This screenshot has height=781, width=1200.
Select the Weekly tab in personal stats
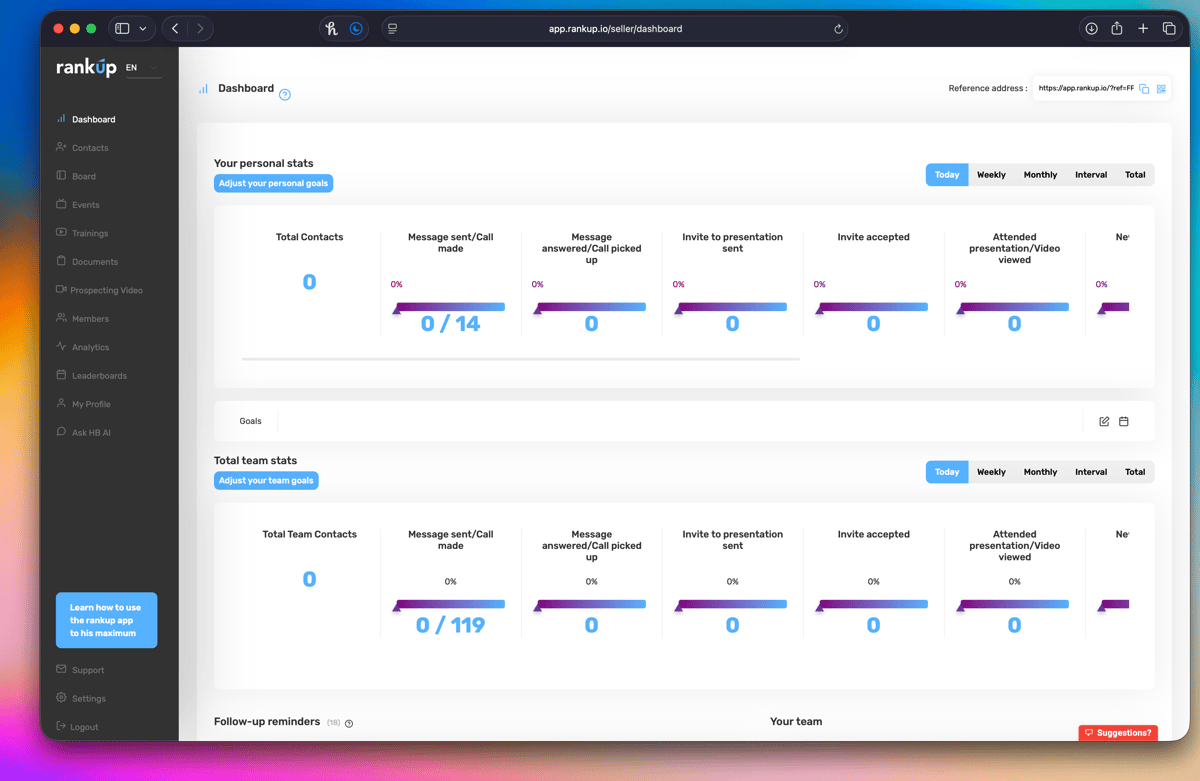tap(991, 175)
